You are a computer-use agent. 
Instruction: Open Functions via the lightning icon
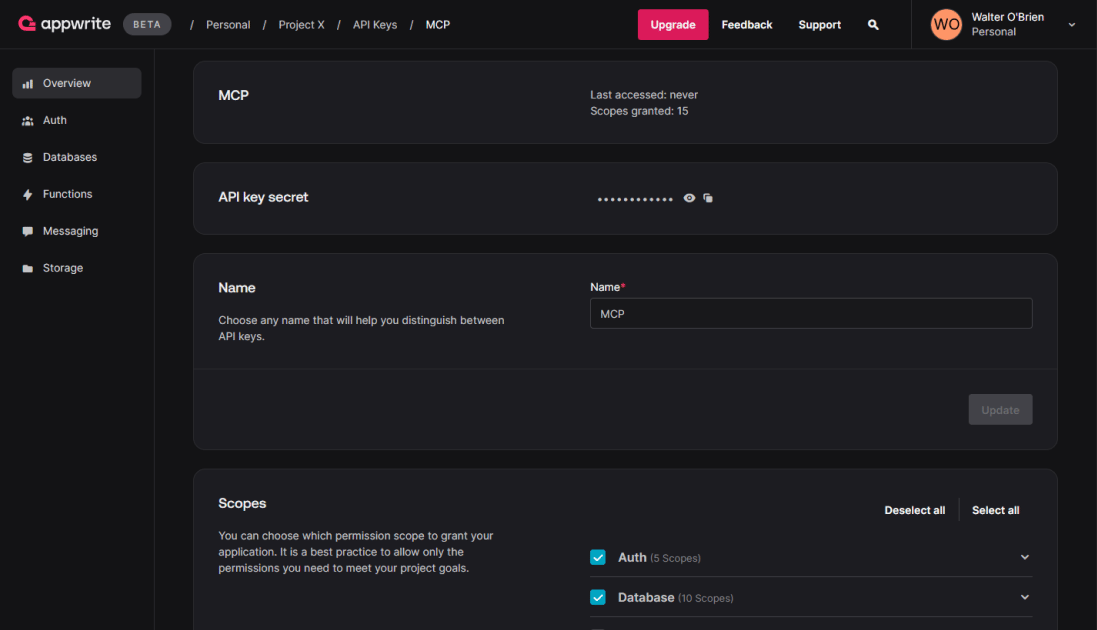point(27,195)
